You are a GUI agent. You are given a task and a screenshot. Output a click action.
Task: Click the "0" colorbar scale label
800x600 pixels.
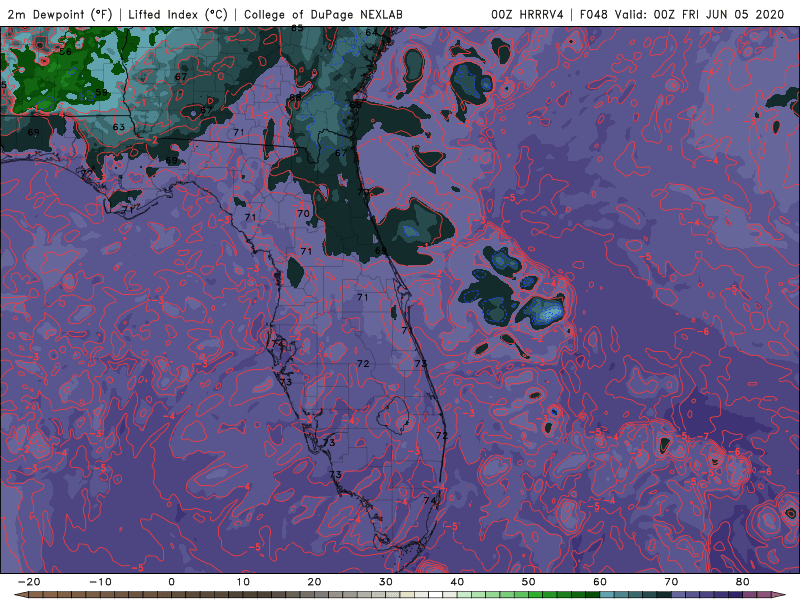[x=171, y=582]
